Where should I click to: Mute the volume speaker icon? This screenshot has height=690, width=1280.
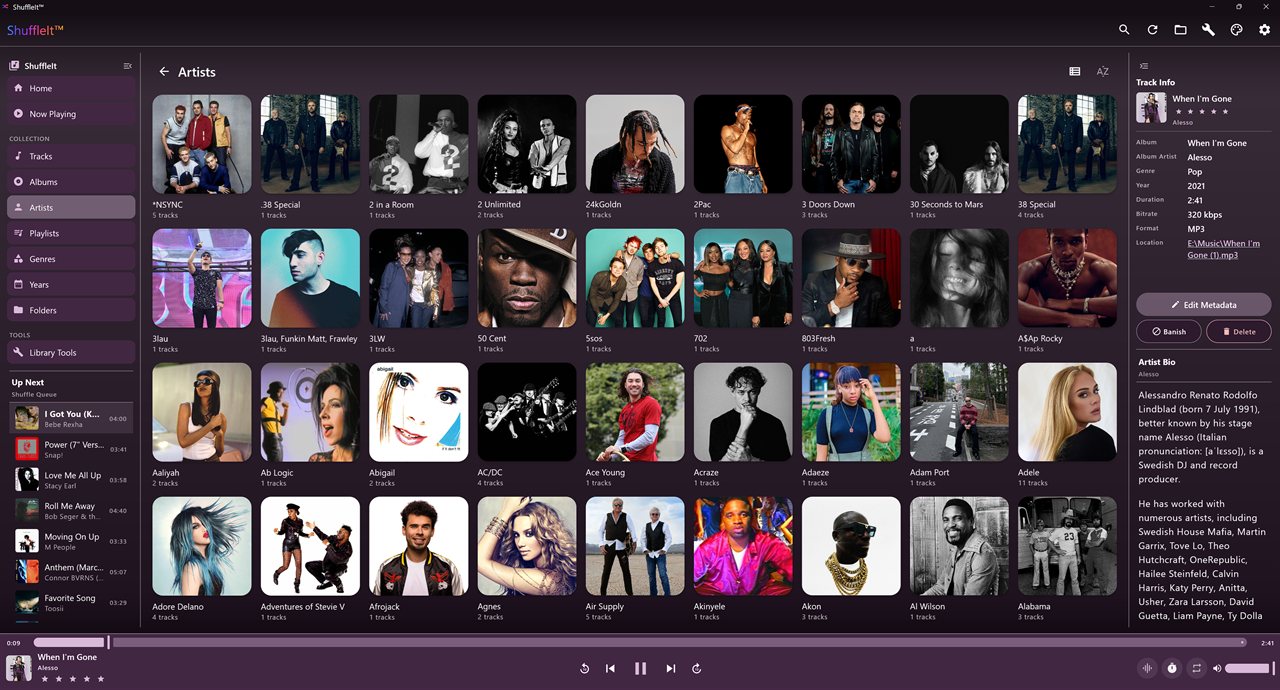click(1217, 668)
